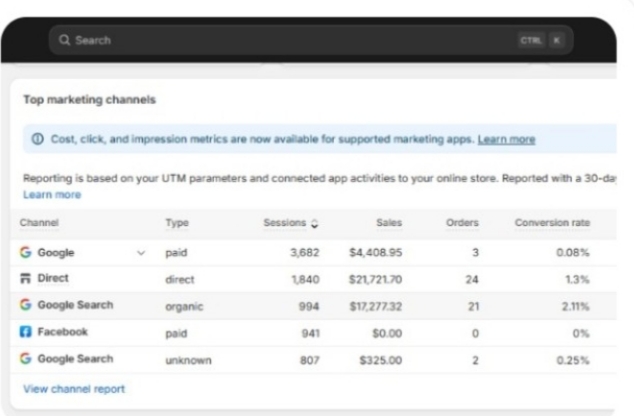Click the Conversion rate column header

pos(552,223)
